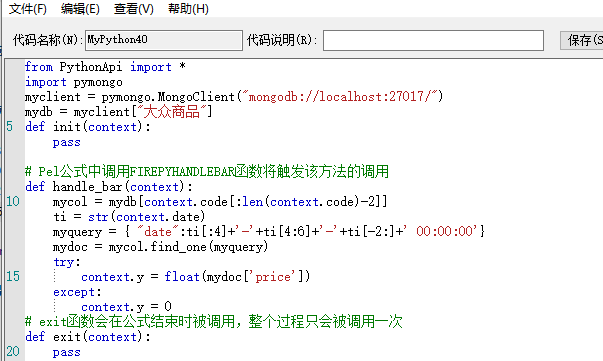Click the 'ti = str(context.date)' line
The height and width of the screenshot is (361, 603).
129,216
